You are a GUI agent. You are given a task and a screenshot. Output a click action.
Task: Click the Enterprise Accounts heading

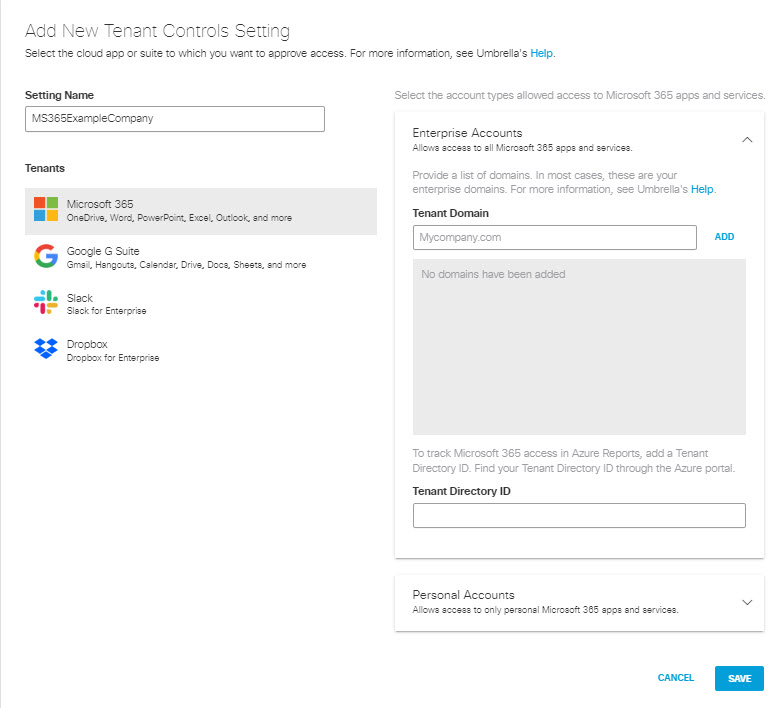pyautogui.click(x=467, y=133)
